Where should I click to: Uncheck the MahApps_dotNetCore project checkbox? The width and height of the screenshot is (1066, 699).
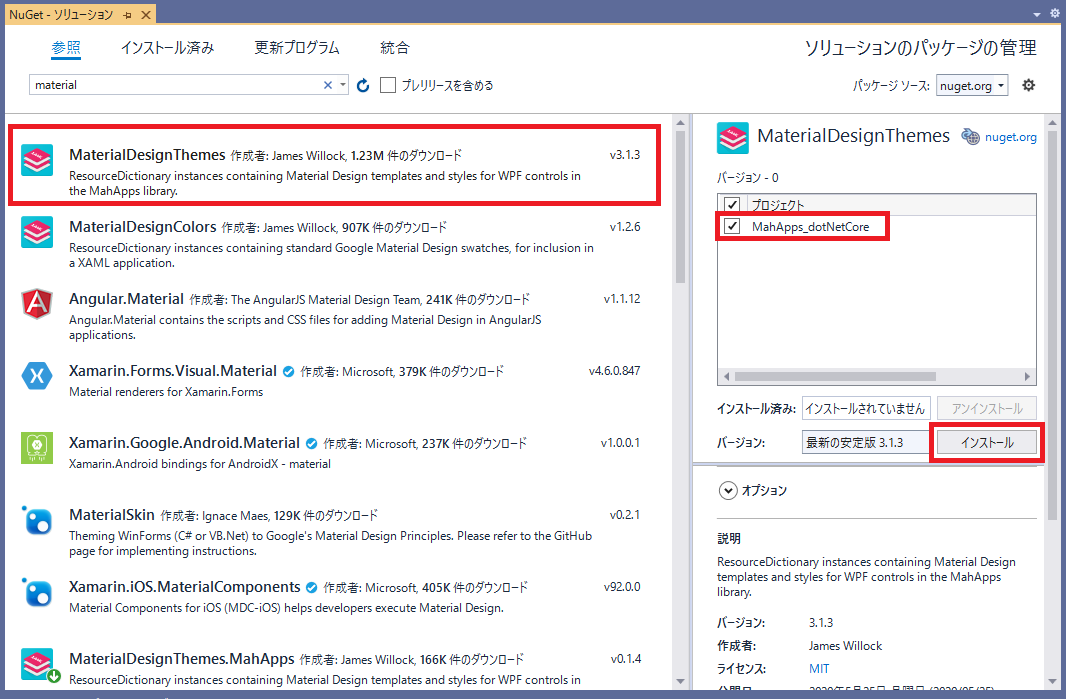tap(732, 226)
